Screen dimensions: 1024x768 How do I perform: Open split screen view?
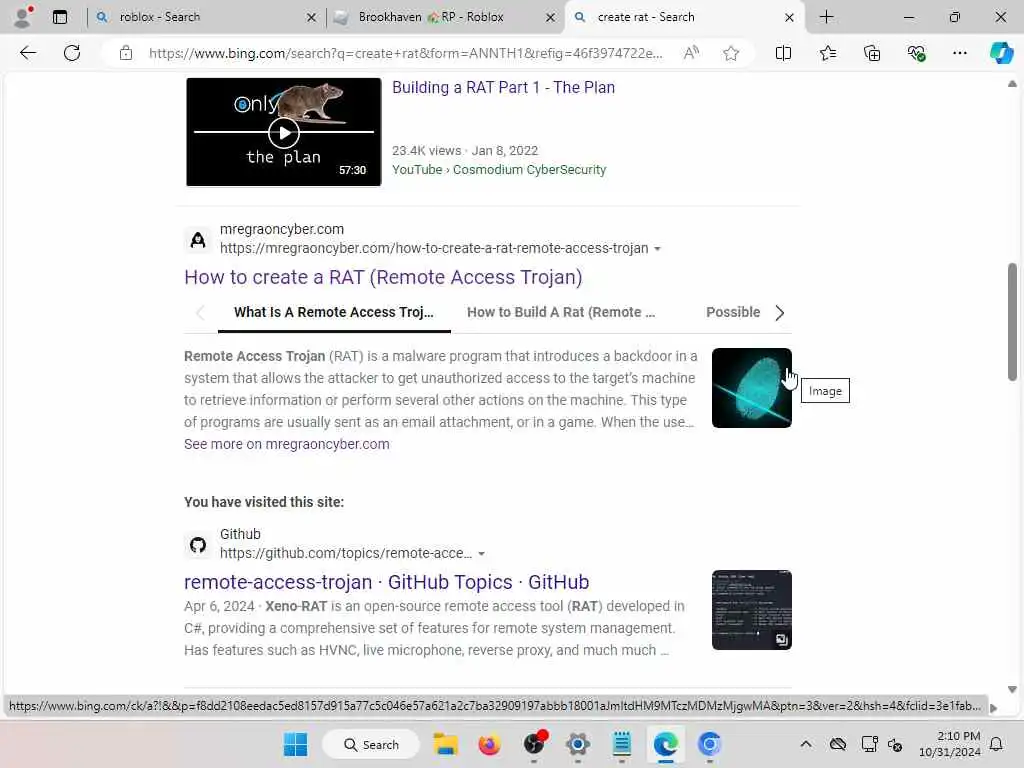coord(783,53)
